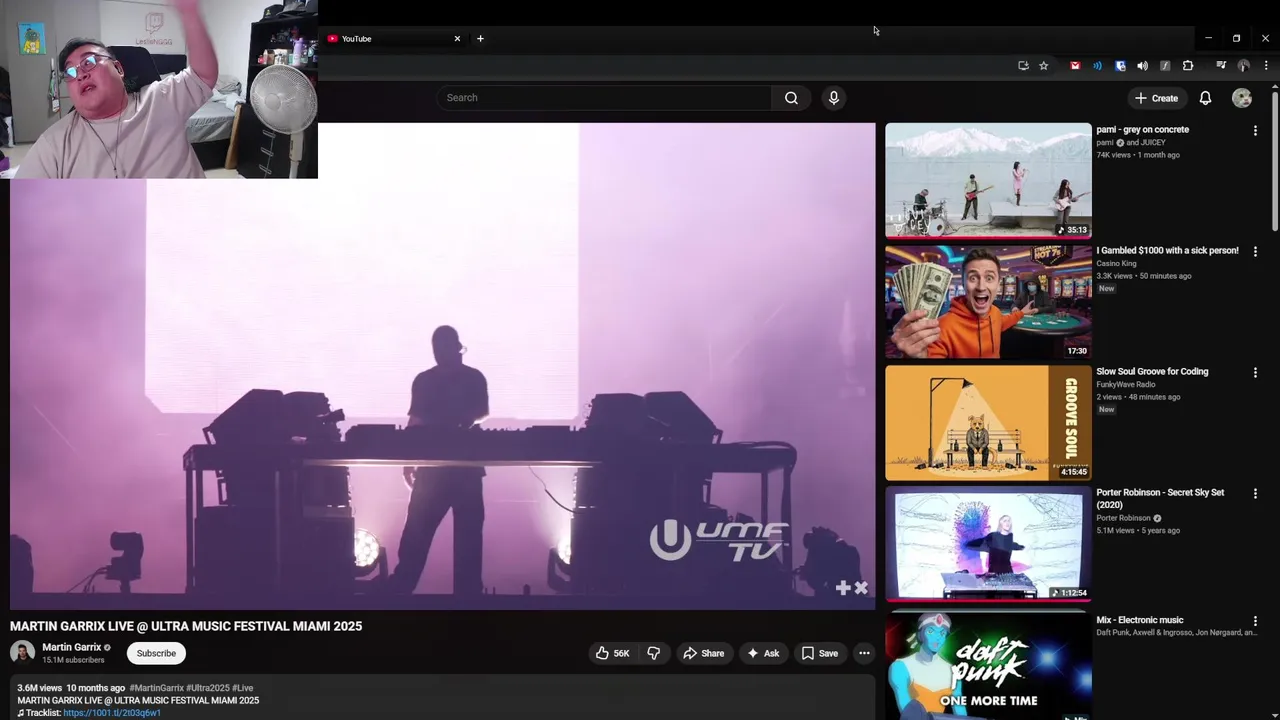Open the FunkyWave Radio channel name

point(1125,385)
